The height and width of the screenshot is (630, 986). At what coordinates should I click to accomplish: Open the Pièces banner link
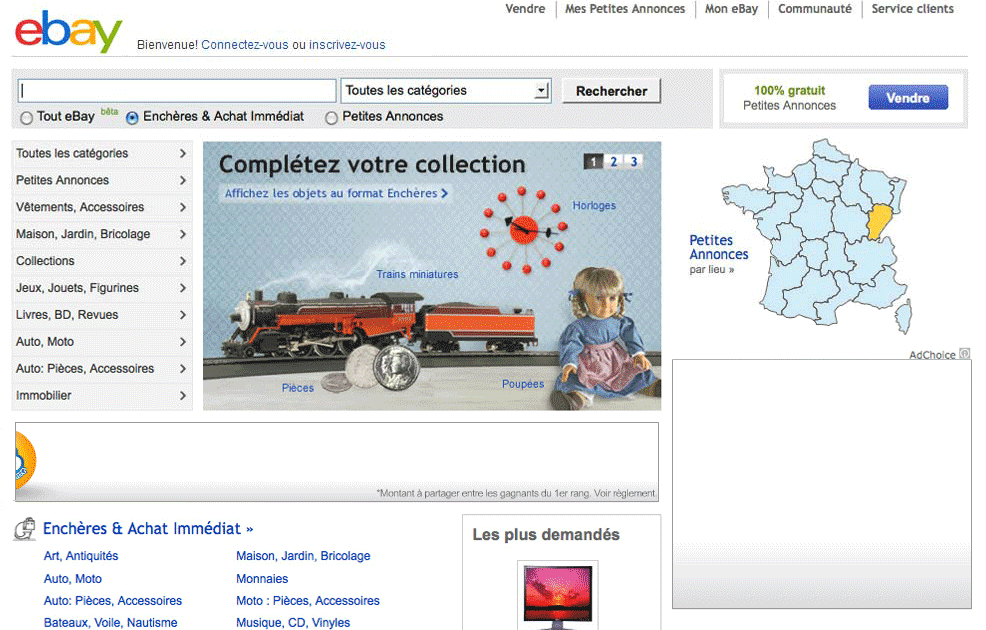pyautogui.click(x=297, y=388)
